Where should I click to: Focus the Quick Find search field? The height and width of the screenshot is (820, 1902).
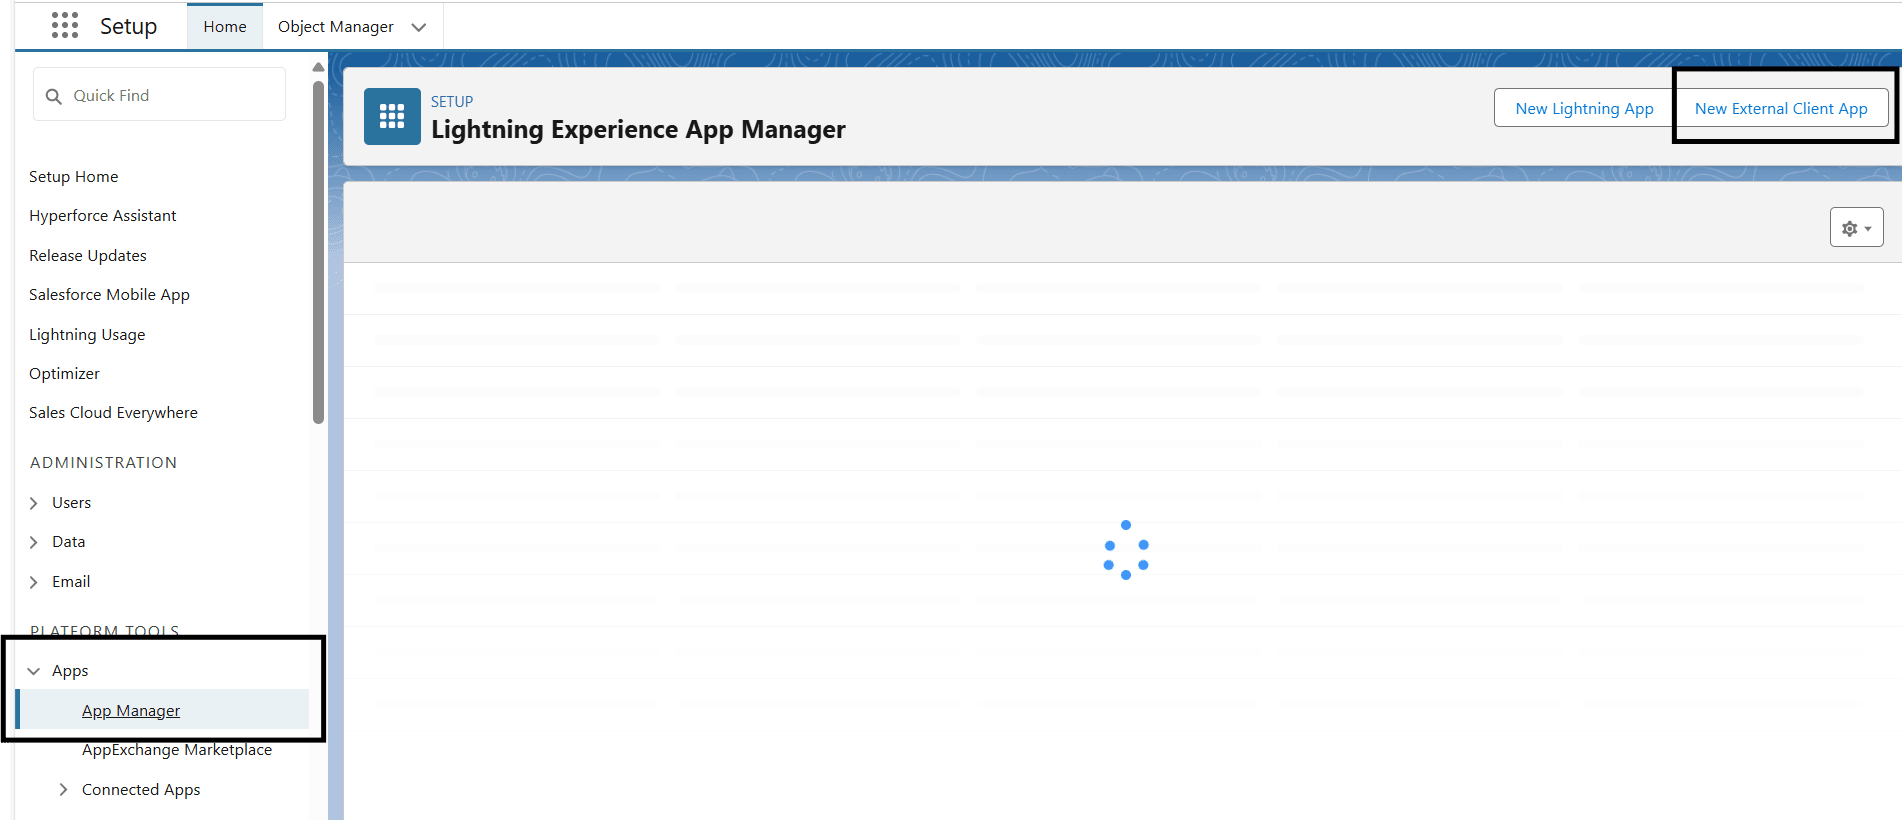tap(170, 96)
